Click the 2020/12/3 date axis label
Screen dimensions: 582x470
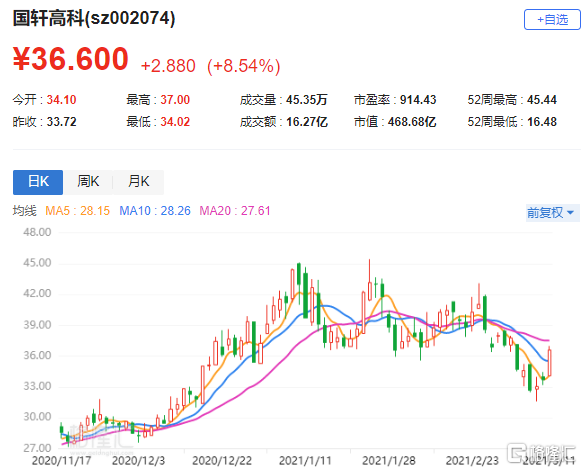click(138, 461)
